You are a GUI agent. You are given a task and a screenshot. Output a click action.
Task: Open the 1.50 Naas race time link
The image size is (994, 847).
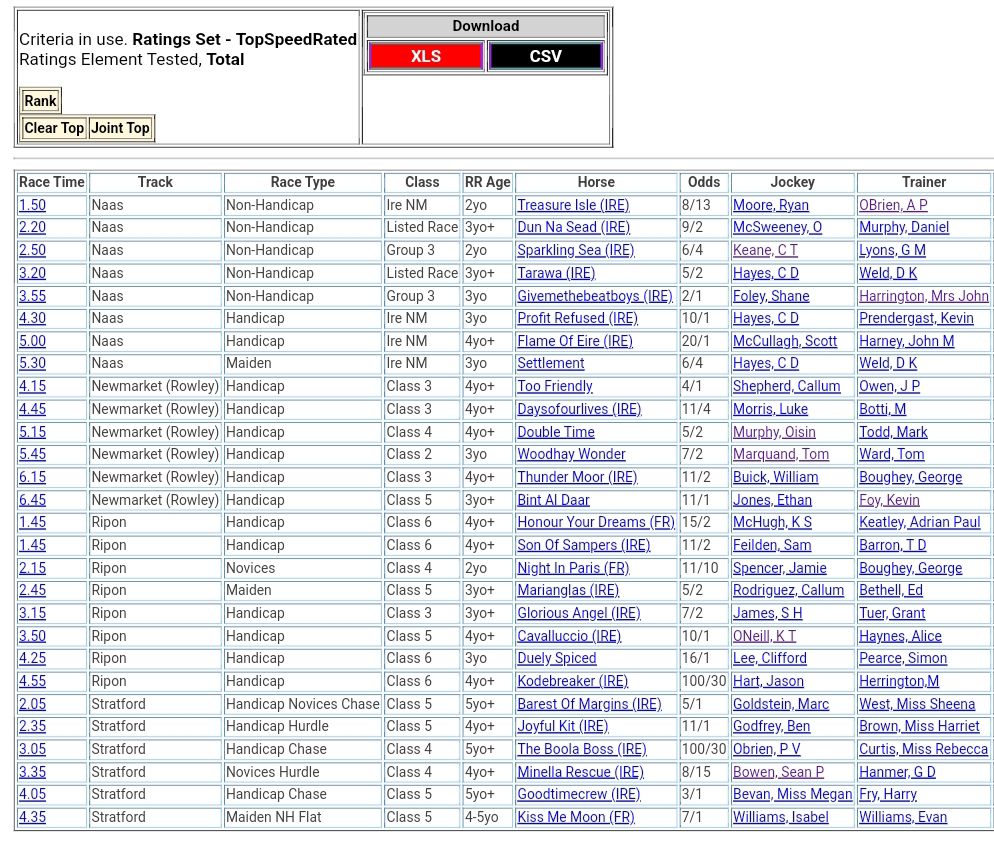[x=32, y=205]
